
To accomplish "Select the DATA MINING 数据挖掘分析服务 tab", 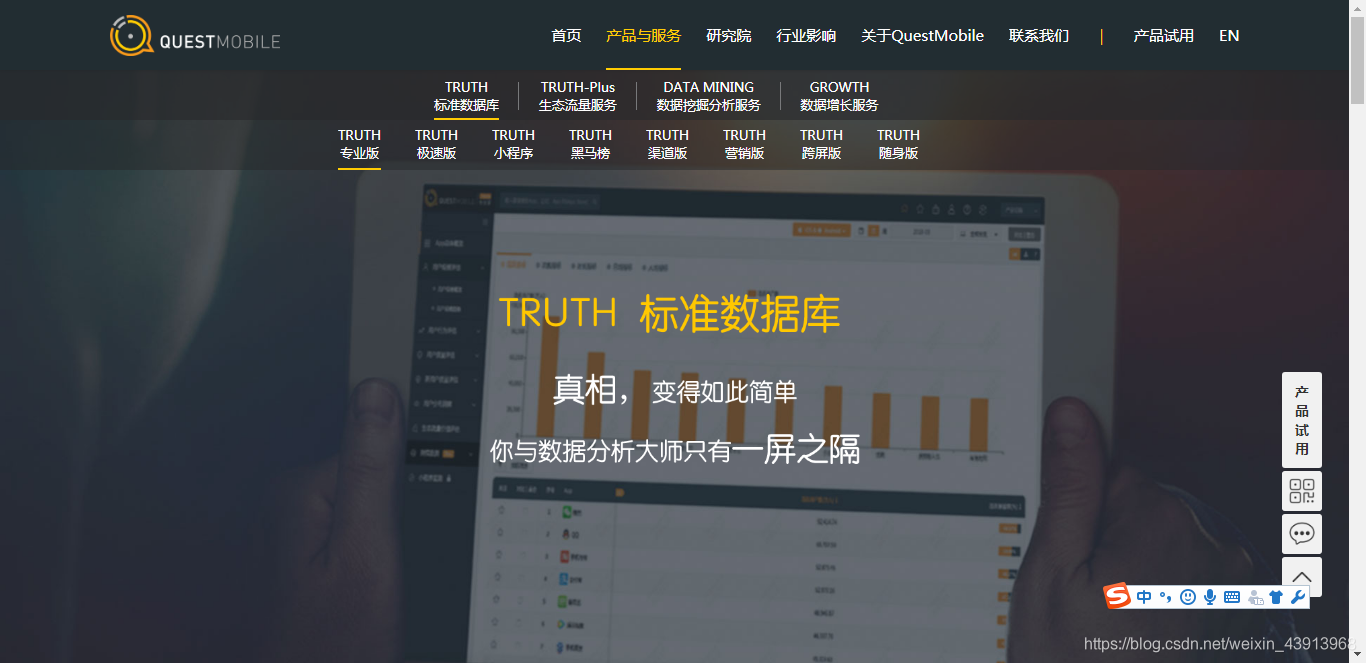I will [x=708, y=96].
